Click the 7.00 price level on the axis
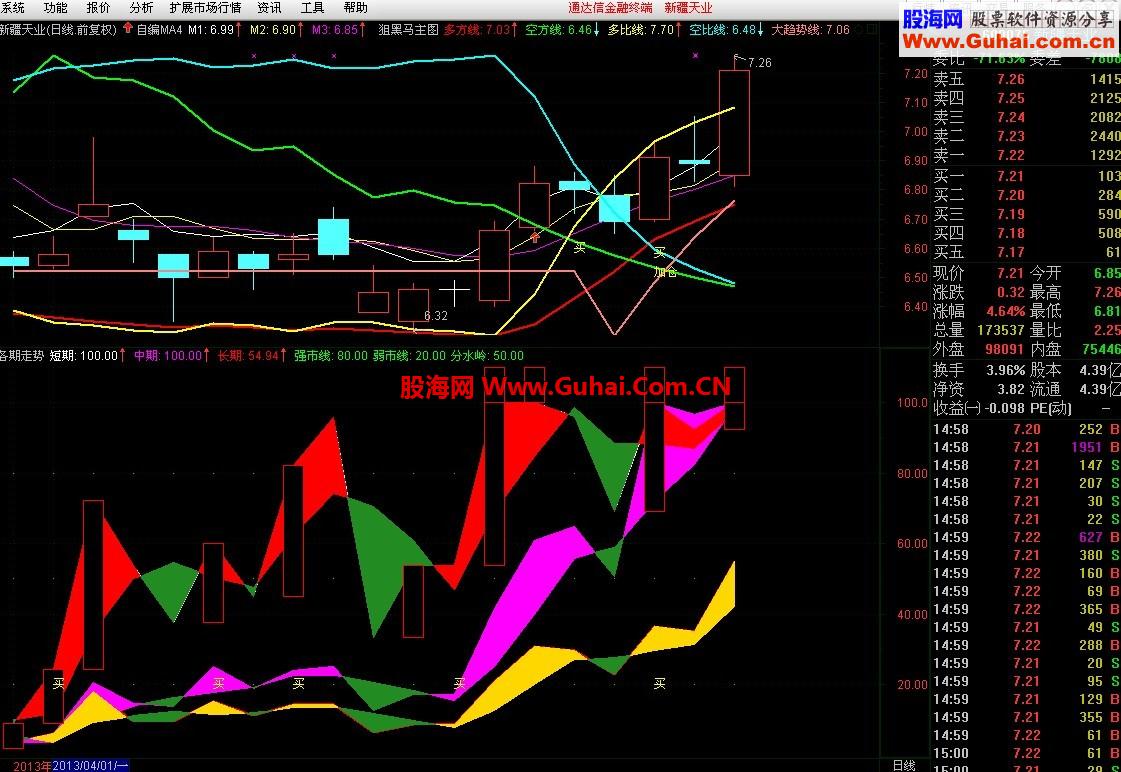Viewport: 1121px width, 772px height. (916, 132)
